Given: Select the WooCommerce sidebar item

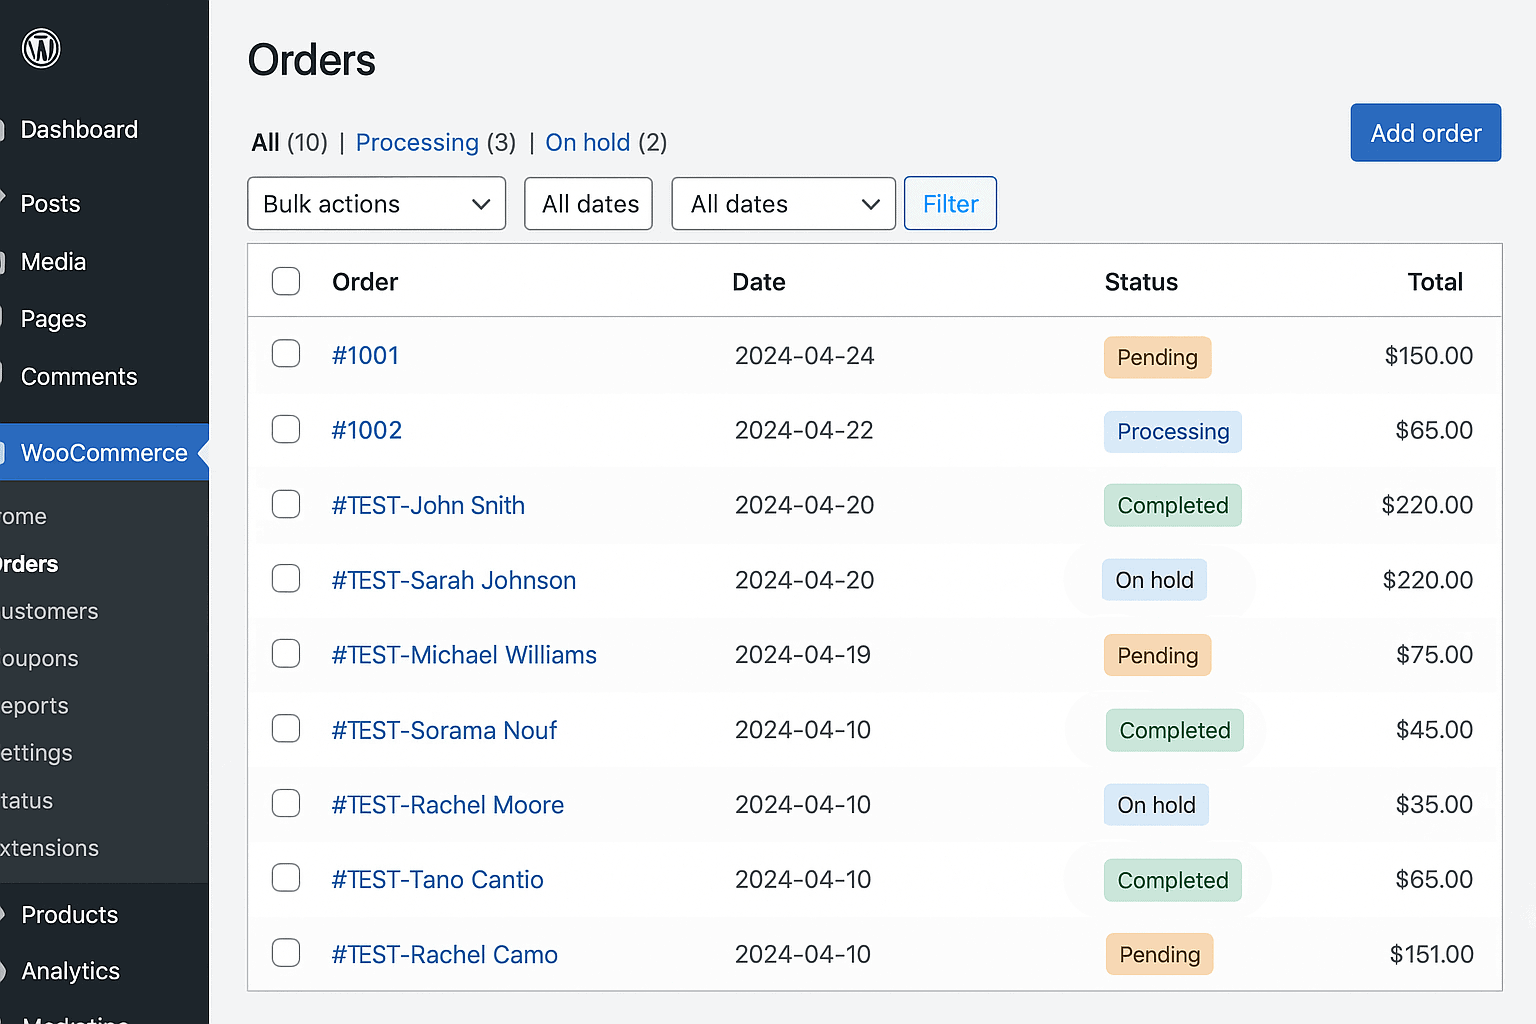Looking at the screenshot, I should [x=104, y=452].
